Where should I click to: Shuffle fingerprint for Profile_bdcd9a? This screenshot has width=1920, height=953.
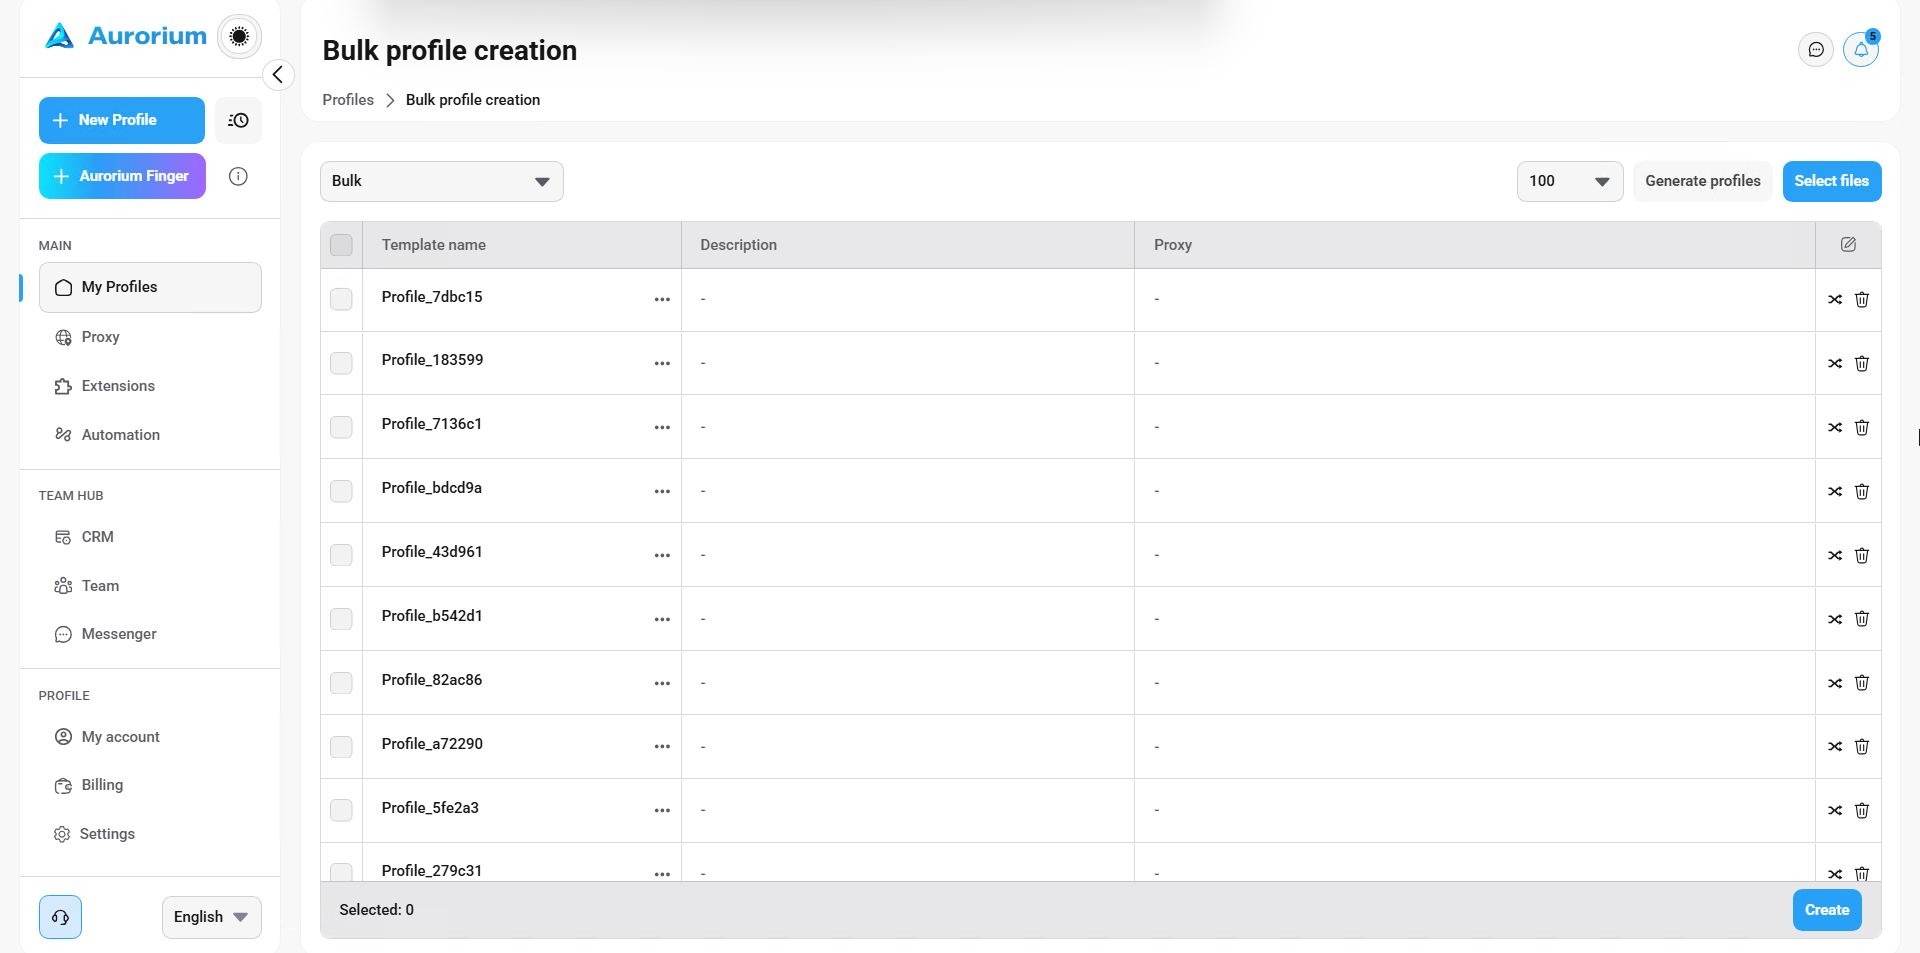(x=1835, y=491)
